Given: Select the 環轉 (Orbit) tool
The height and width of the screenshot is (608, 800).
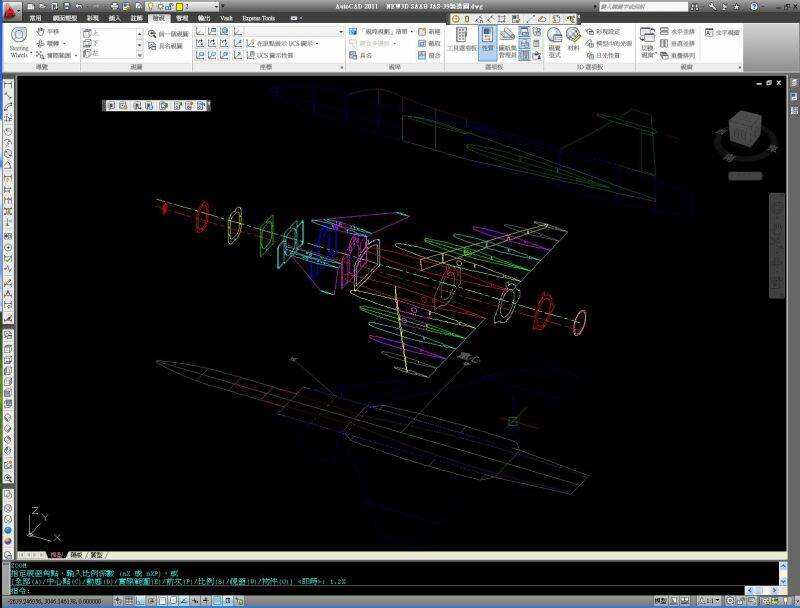Looking at the screenshot, I should coord(47,43).
